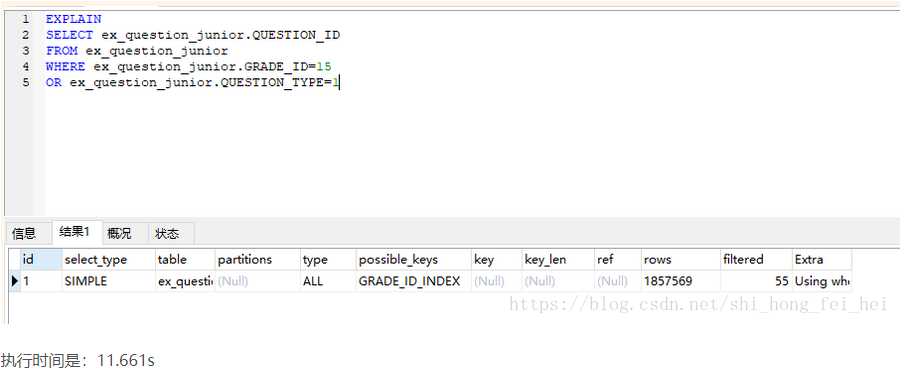Click the Extra column header

[822, 260]
